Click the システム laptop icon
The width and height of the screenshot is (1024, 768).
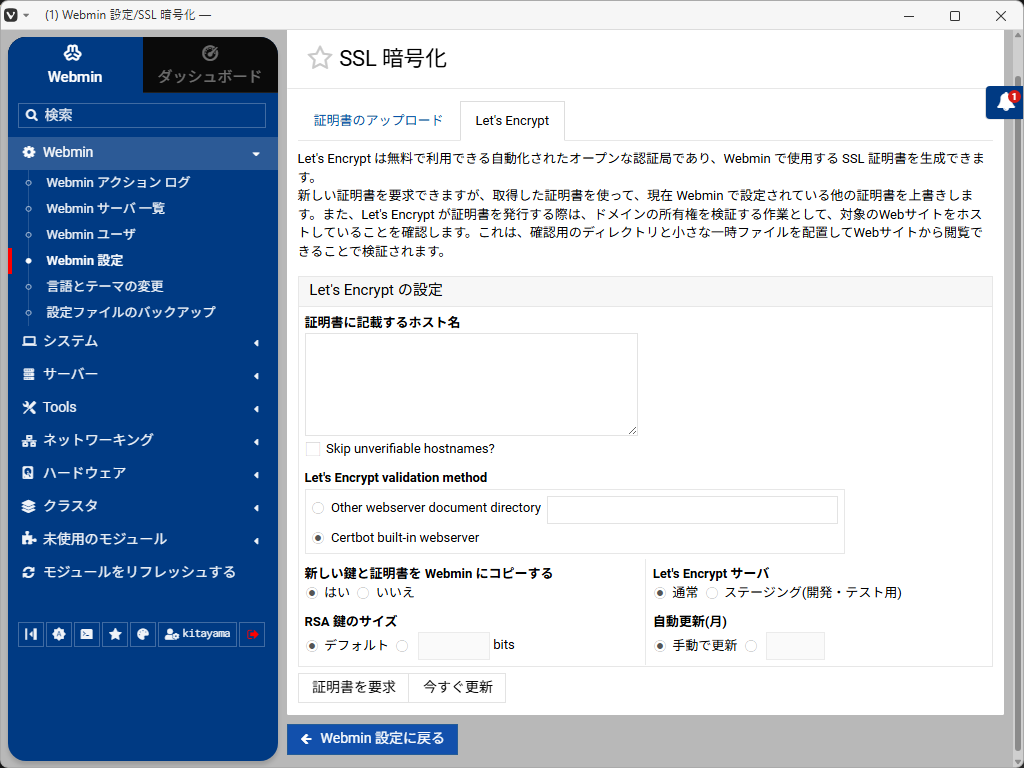(x=29, y=341)
